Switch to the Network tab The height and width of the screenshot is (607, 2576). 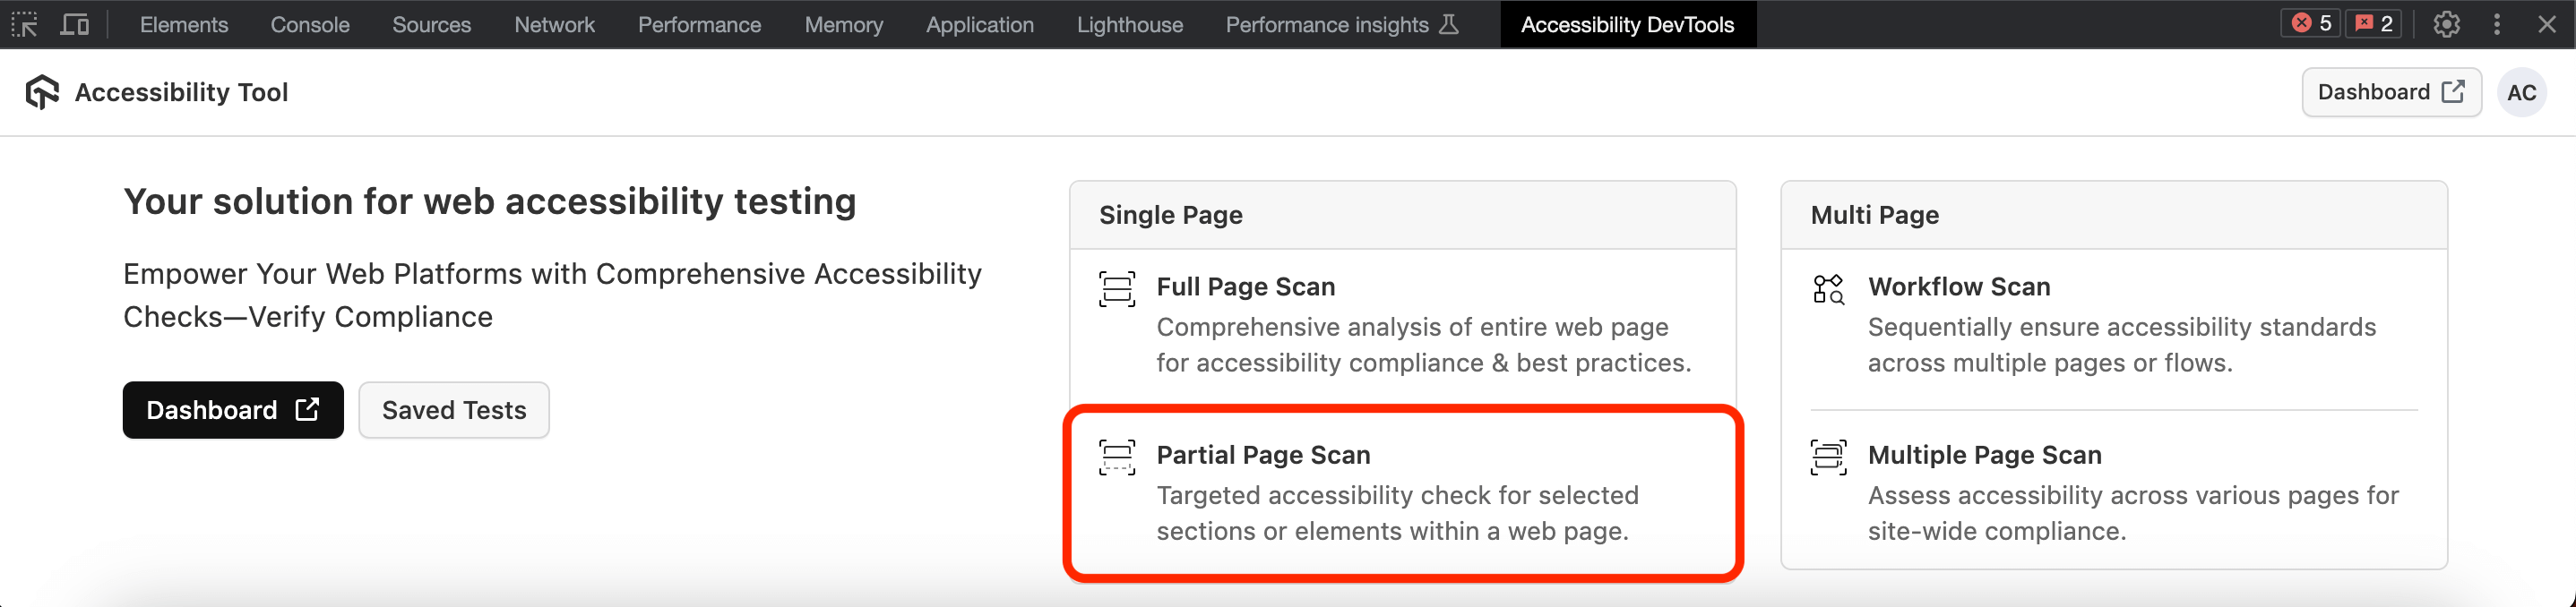554,24
